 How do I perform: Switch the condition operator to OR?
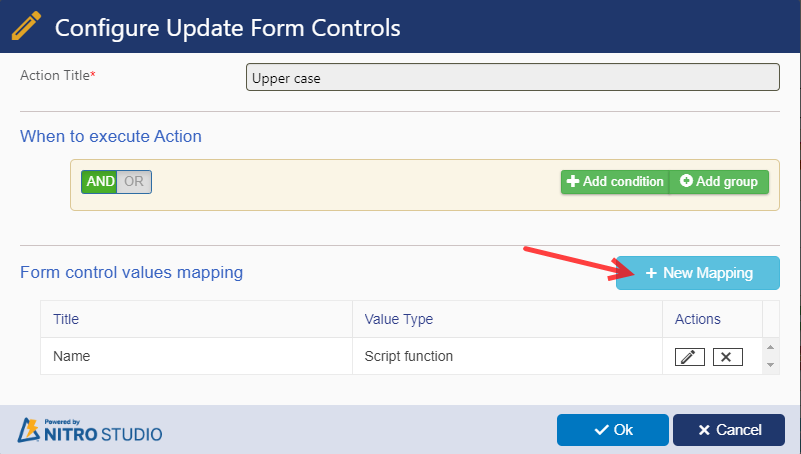click(x=134, y=182)
